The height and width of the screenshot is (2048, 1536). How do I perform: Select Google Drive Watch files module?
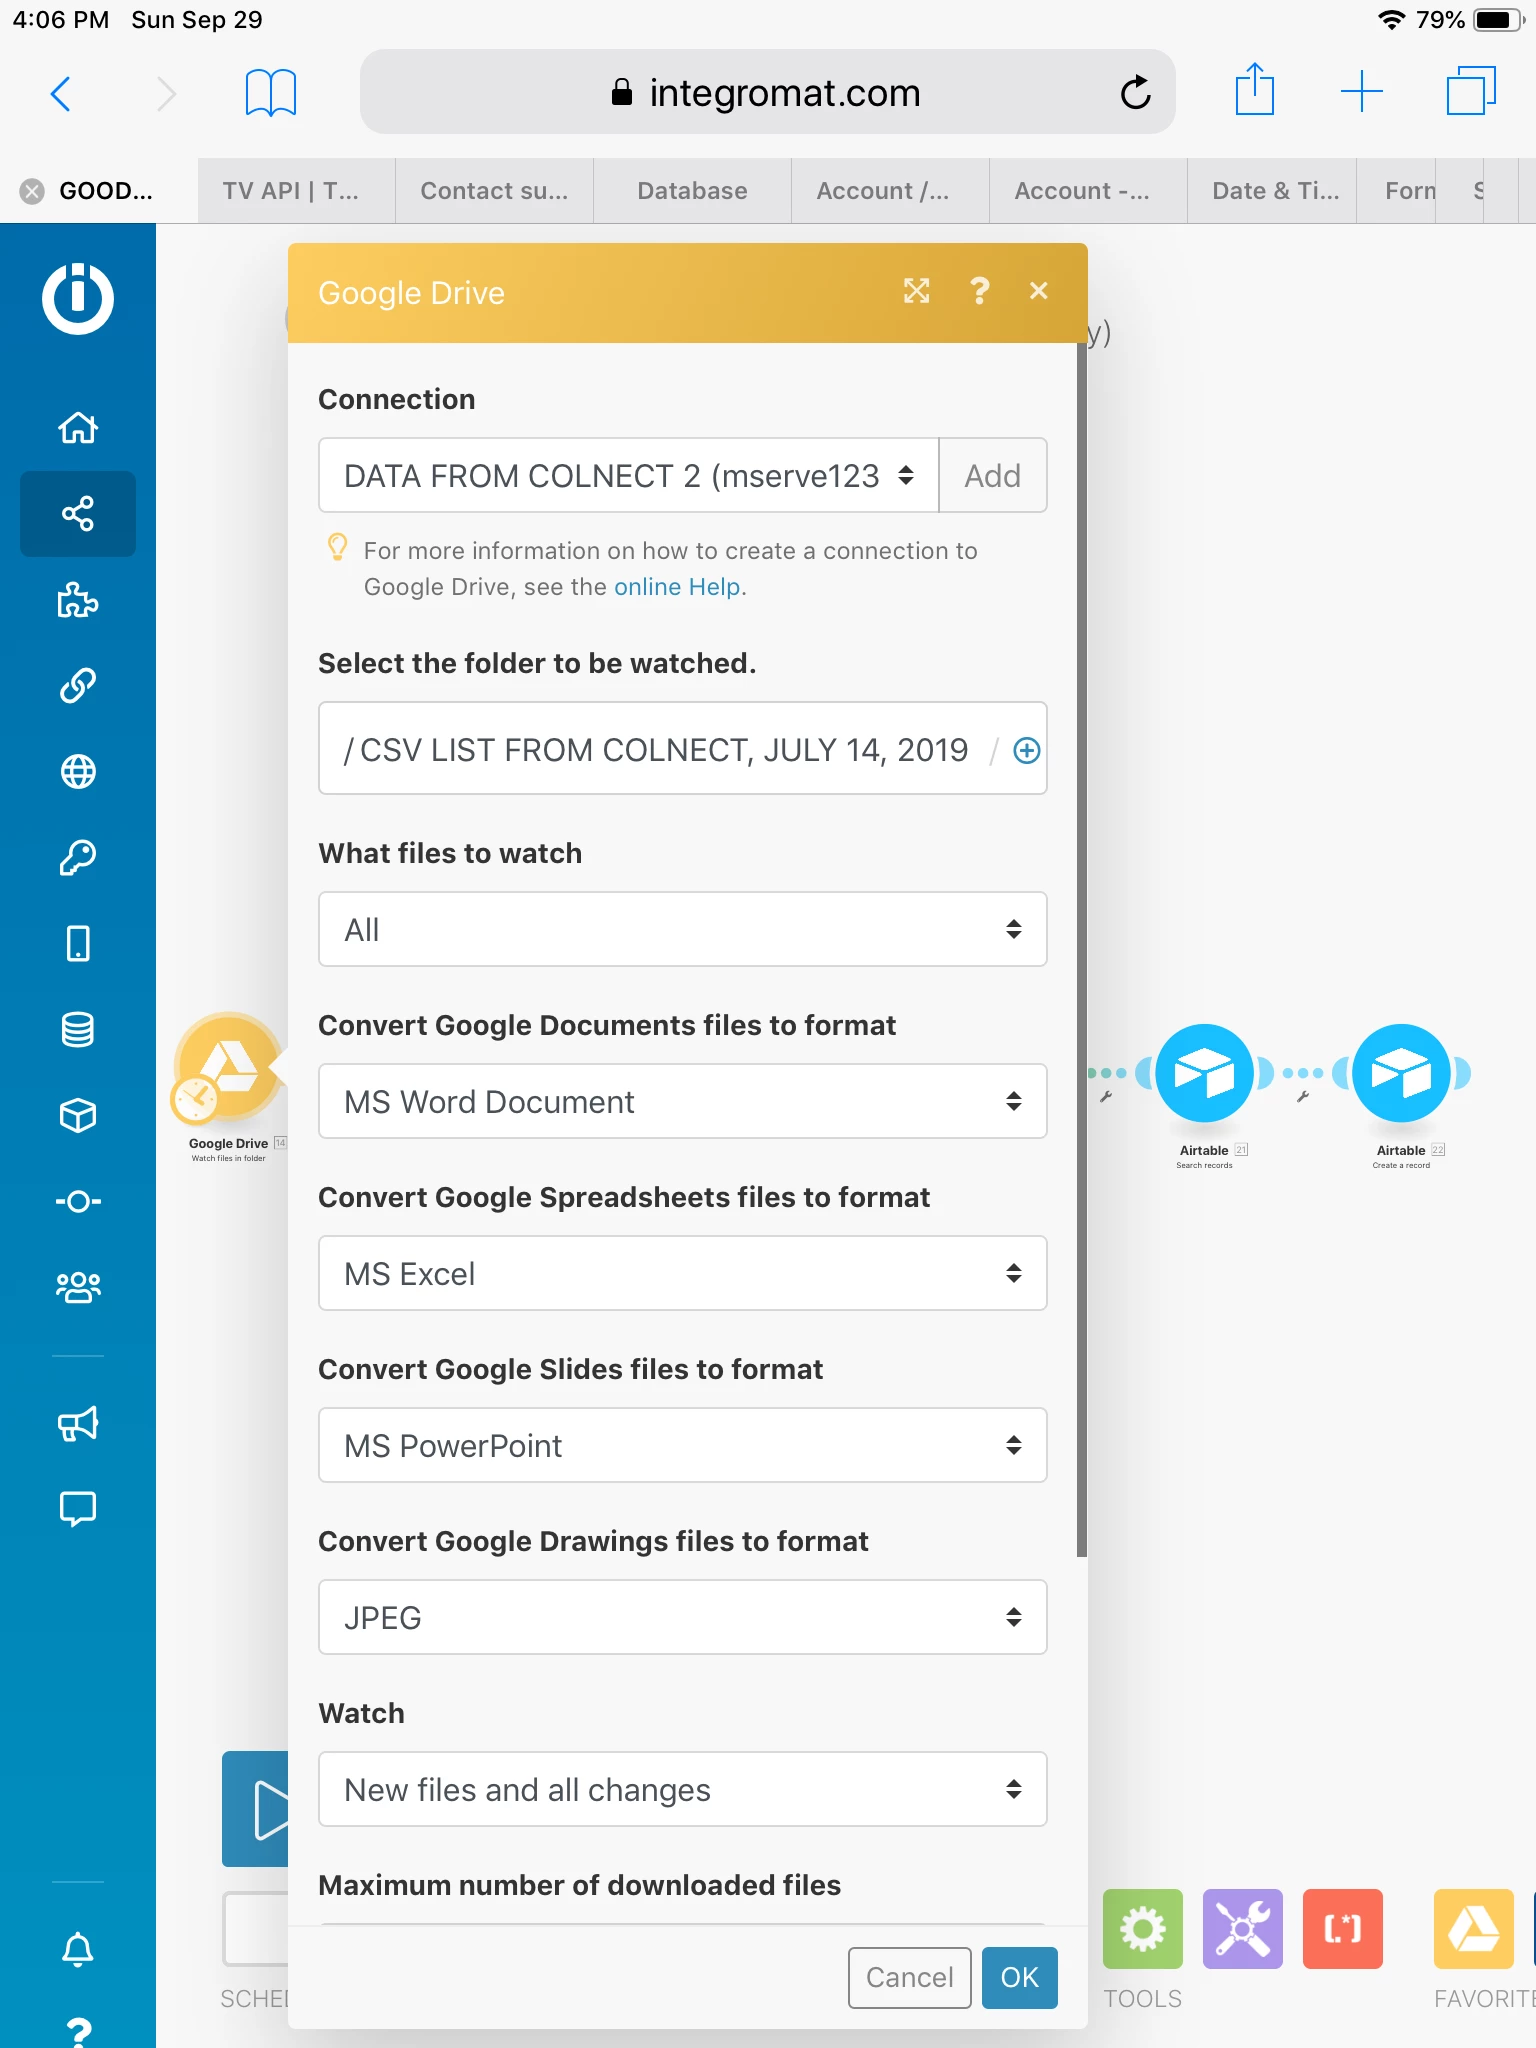pos(229,1066)
